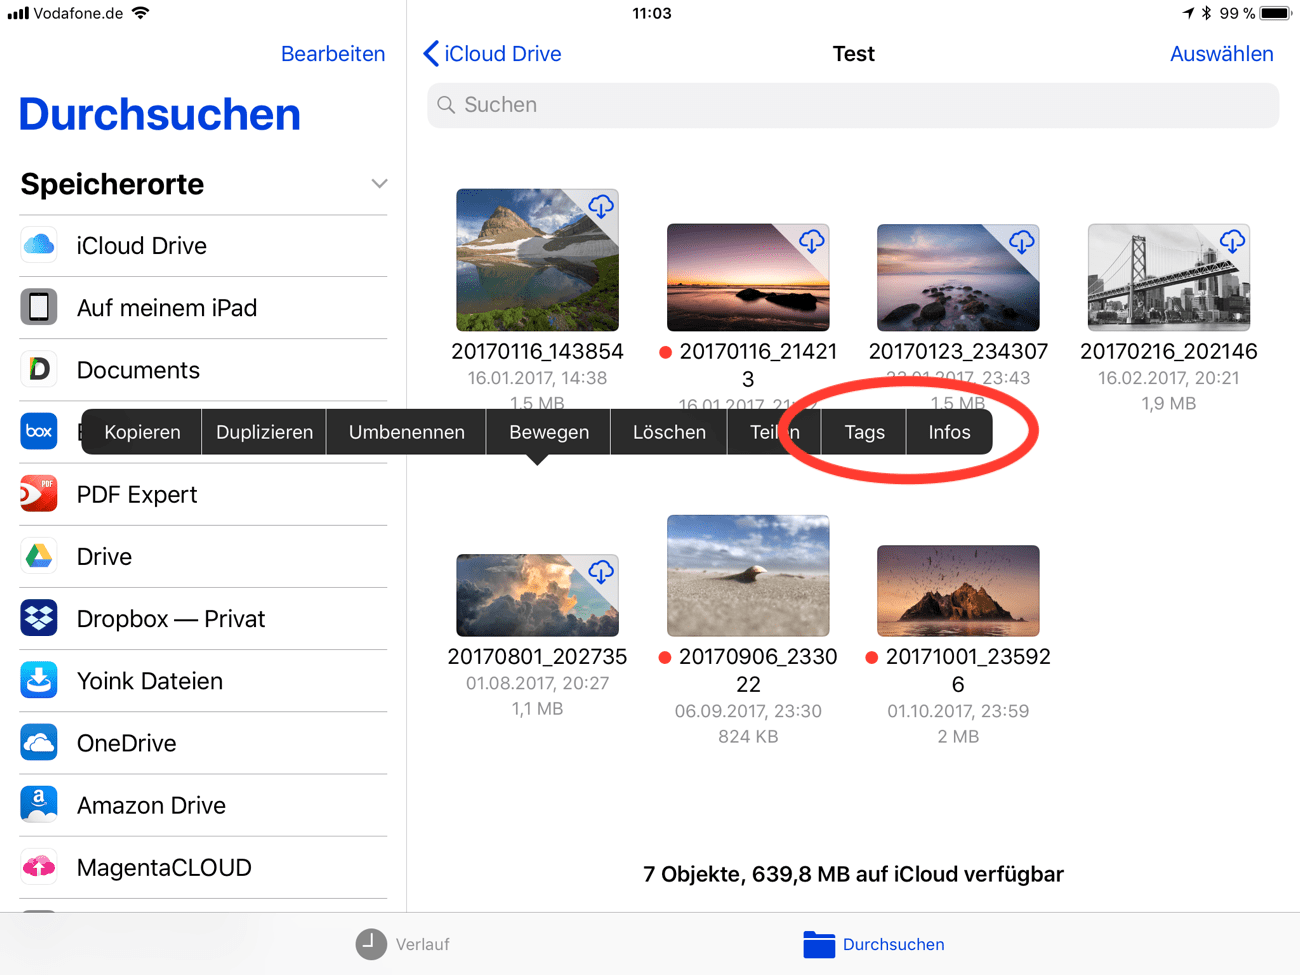1300x975 pixels.
Task: Choose Löschen from the context menu
Action: pyautogui.click(x=669, y=432)
